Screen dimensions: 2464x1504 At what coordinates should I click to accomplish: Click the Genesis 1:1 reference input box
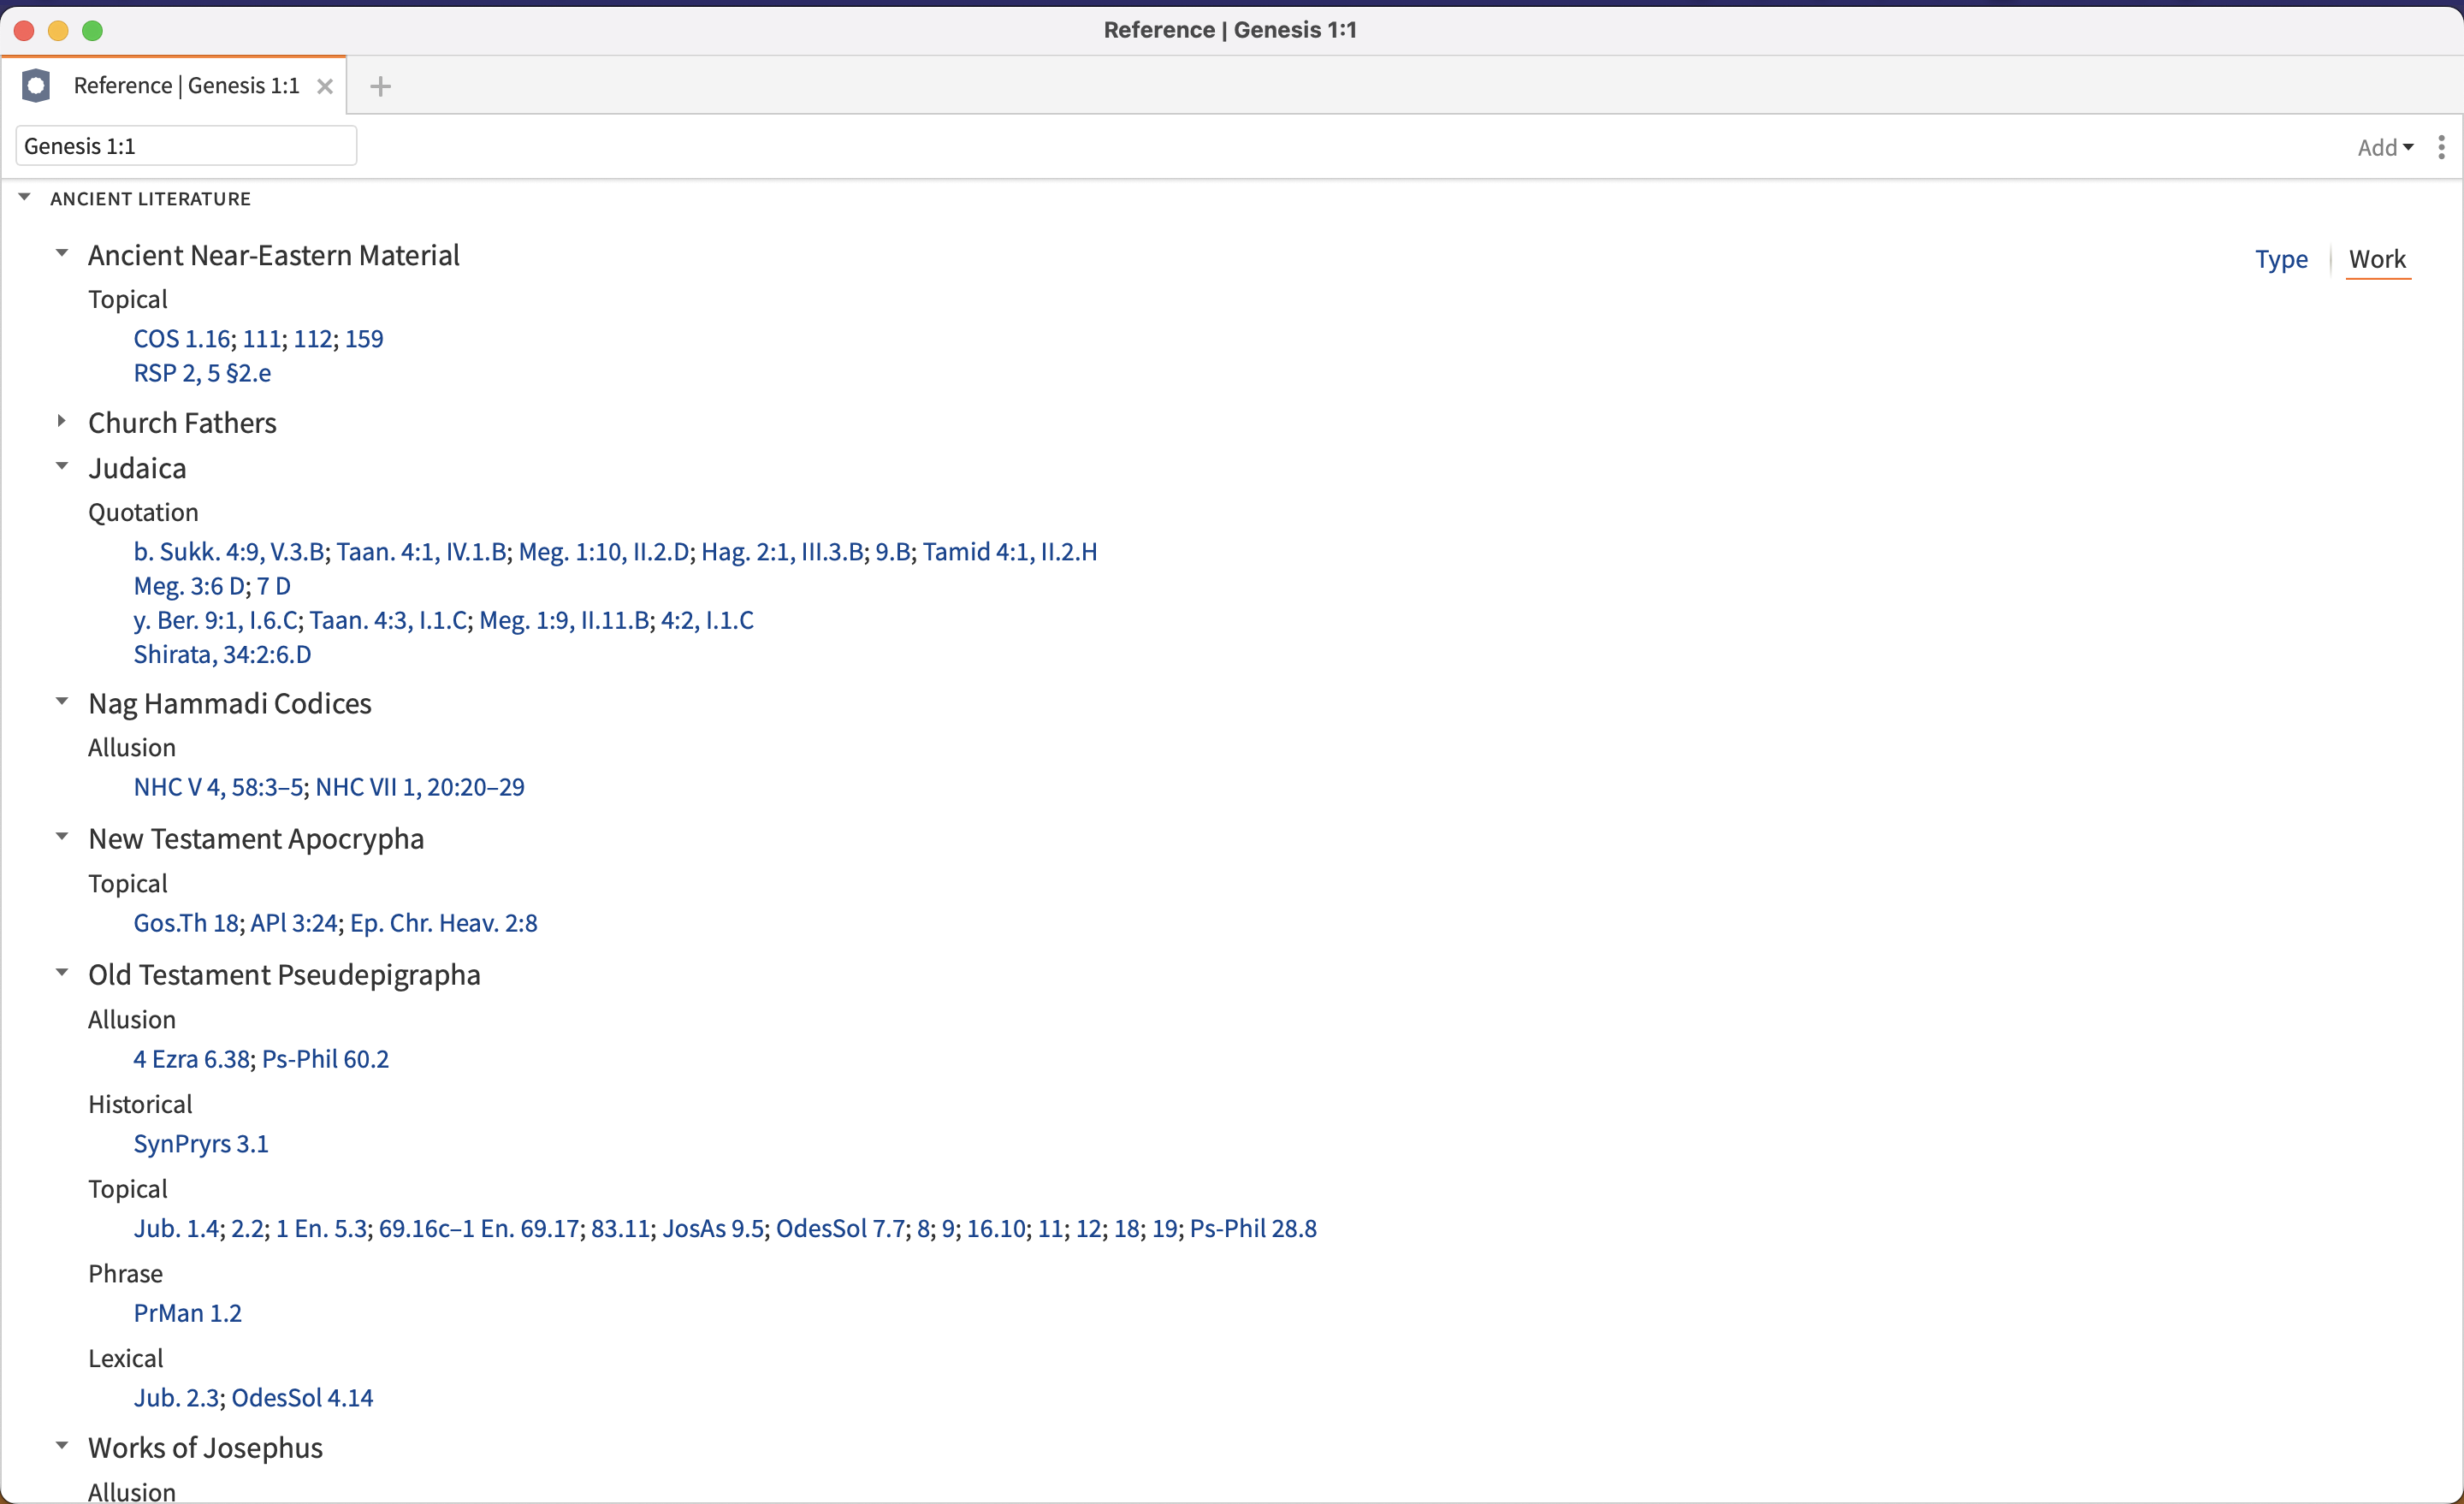click(186, 146)
